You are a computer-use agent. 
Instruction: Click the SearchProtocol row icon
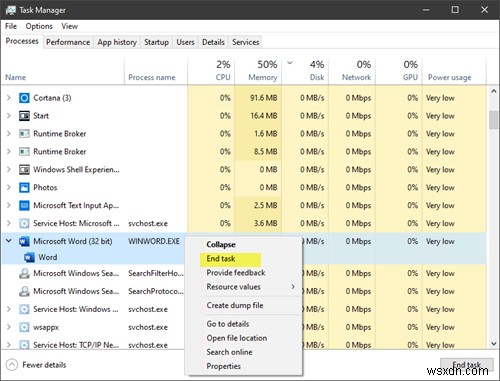click(x=24, y=291)
